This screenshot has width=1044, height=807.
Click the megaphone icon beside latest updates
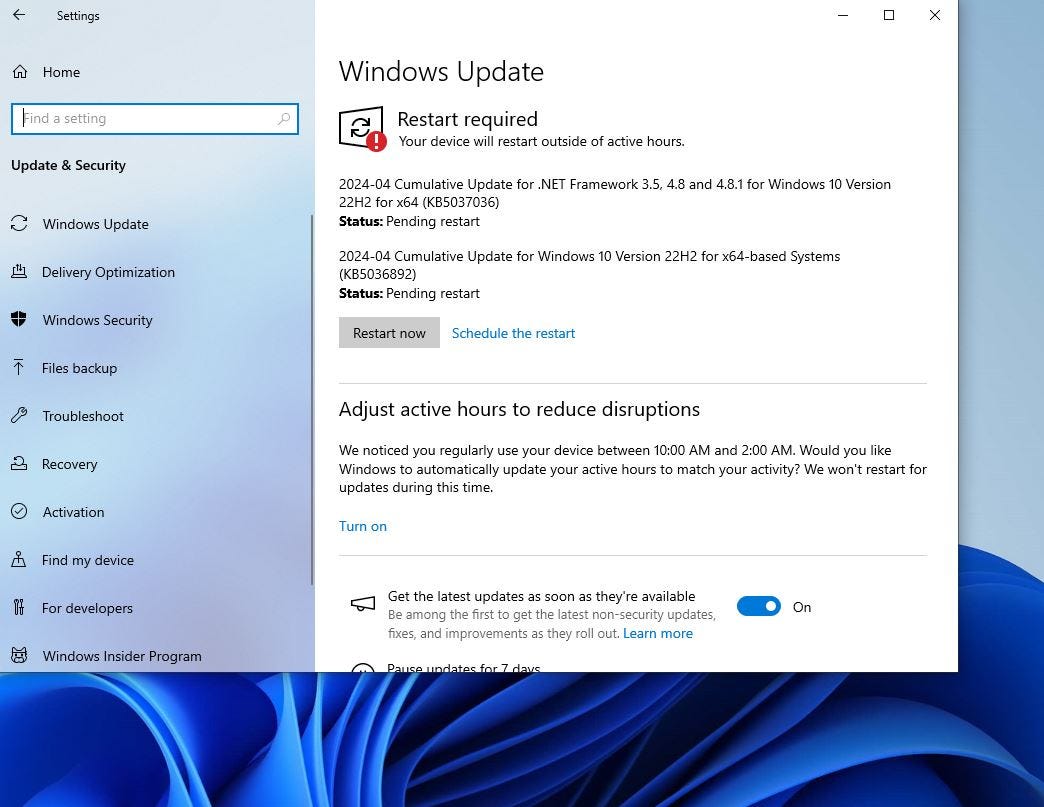pos(363,604)
